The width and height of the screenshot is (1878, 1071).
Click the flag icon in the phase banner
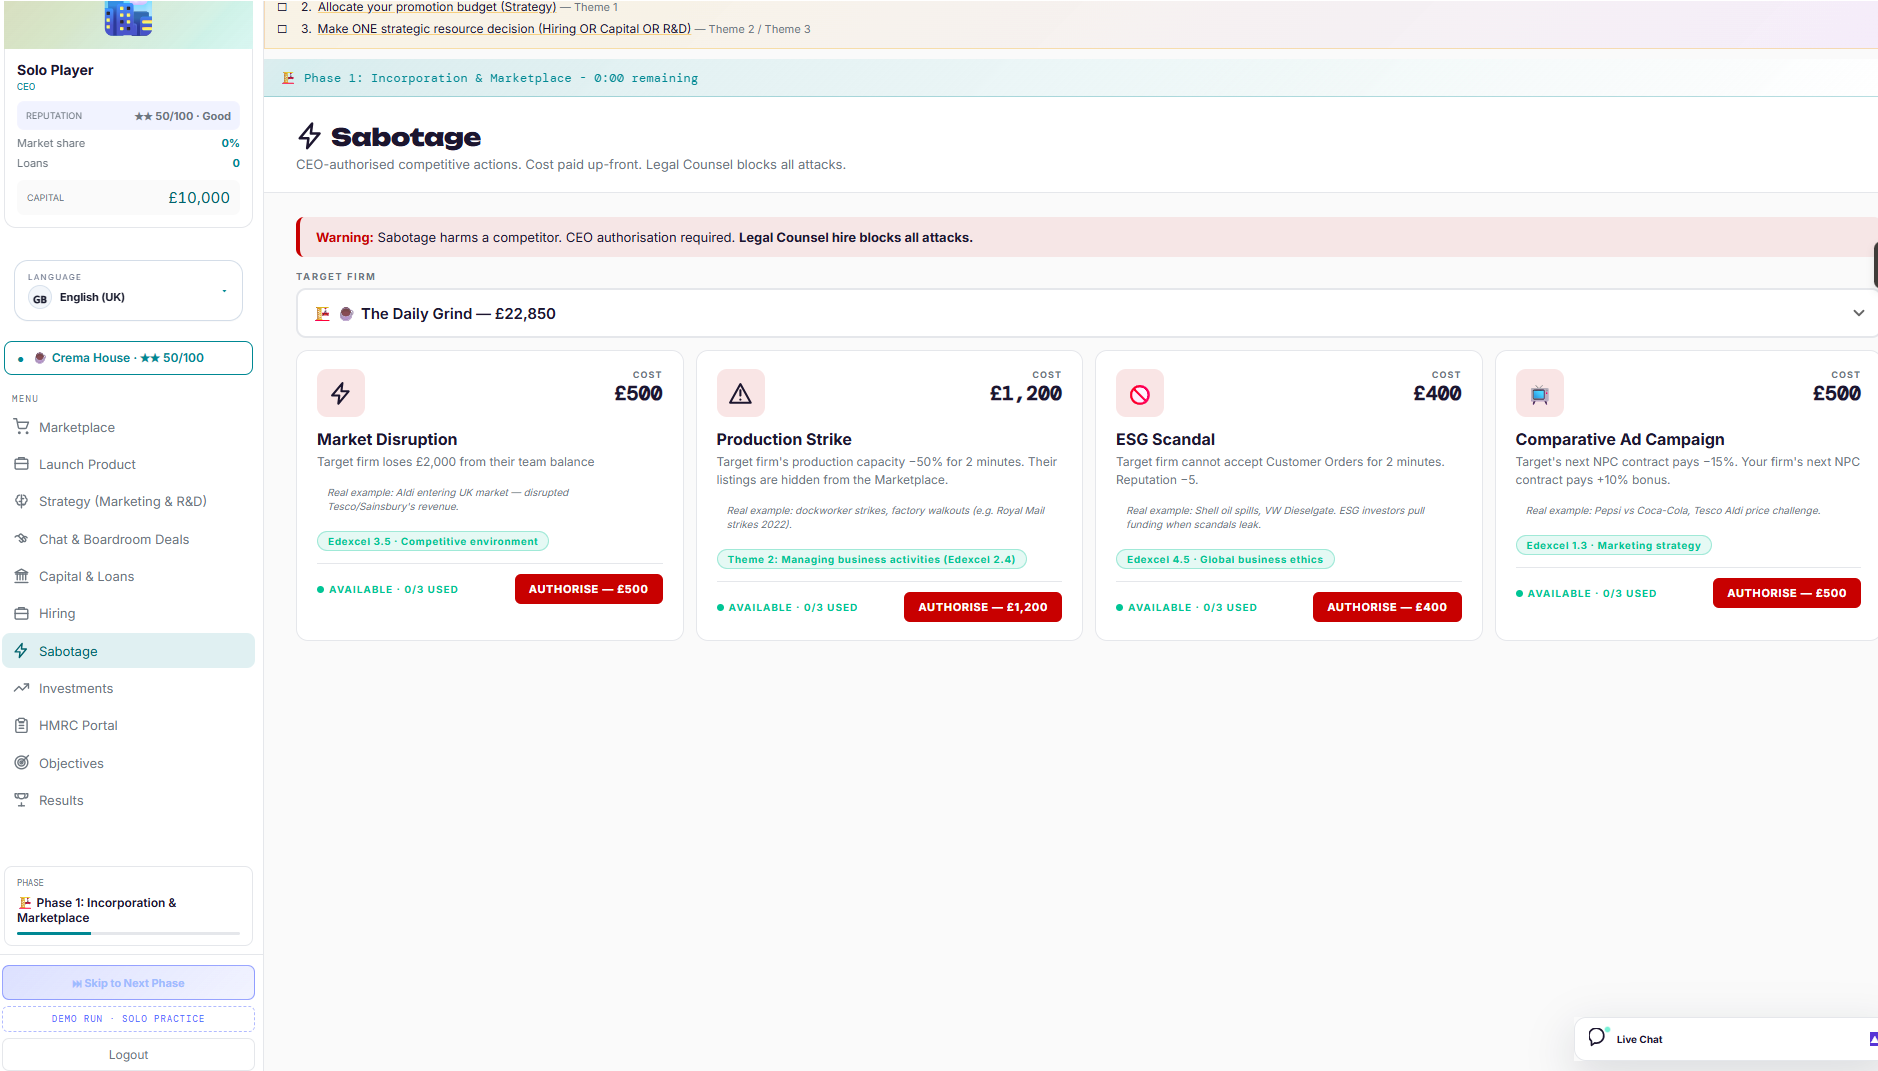288,78
